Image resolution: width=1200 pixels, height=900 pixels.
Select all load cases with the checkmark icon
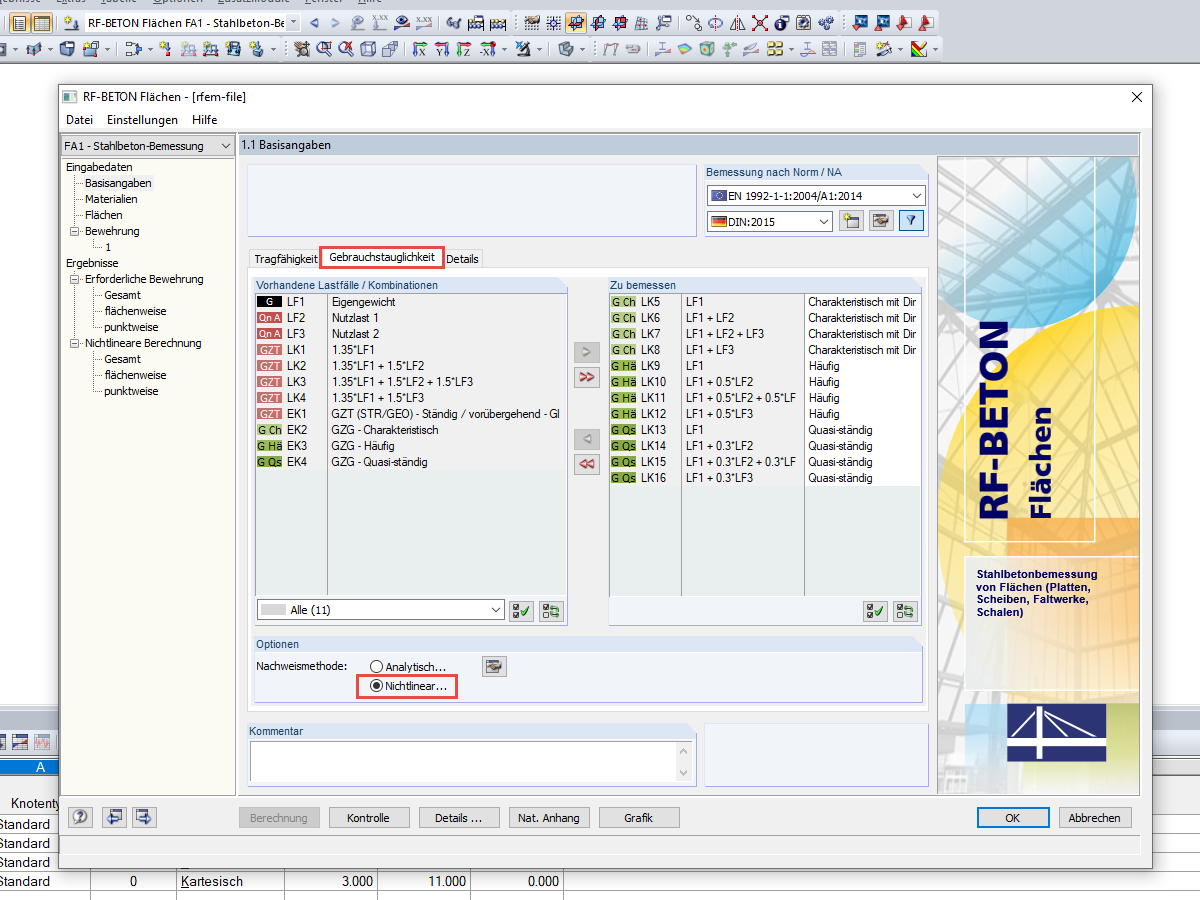point(520,610)
